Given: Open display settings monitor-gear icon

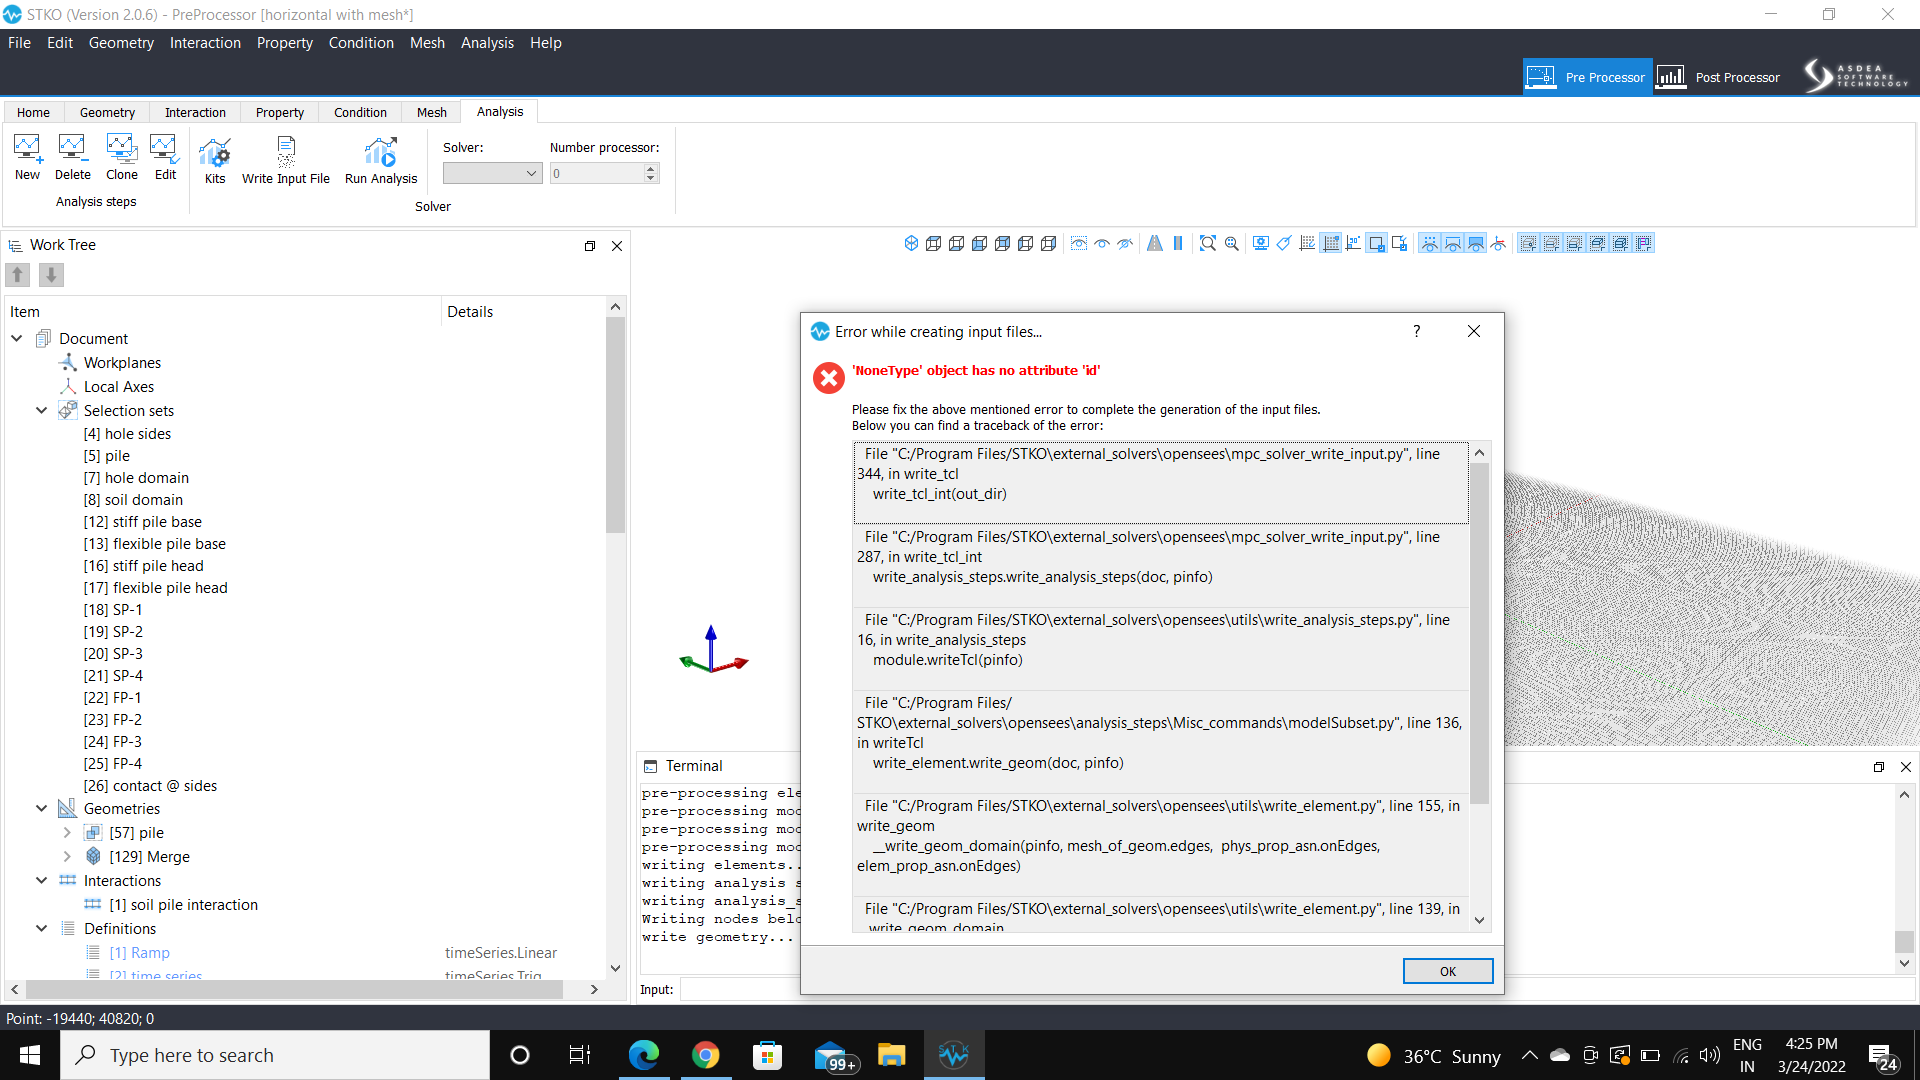Looking at the screenshot, I should coord(1261,243).
